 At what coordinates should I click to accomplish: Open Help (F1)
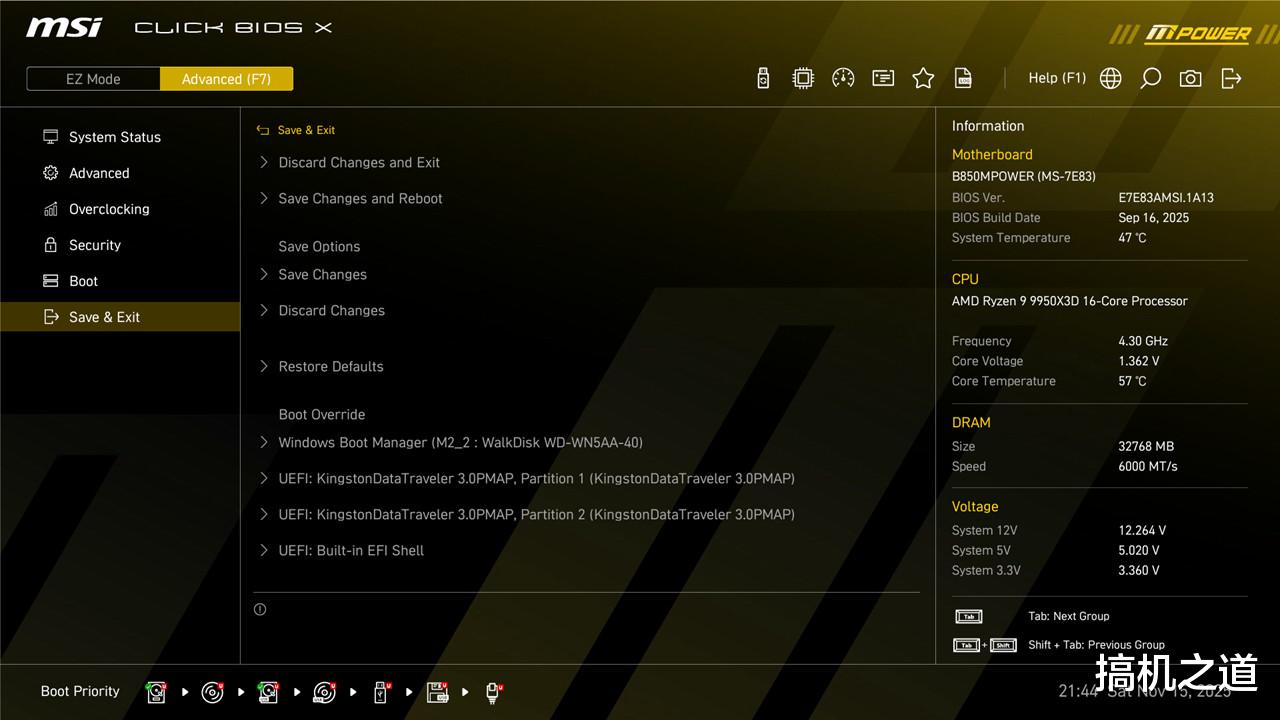click(1057, 78)
